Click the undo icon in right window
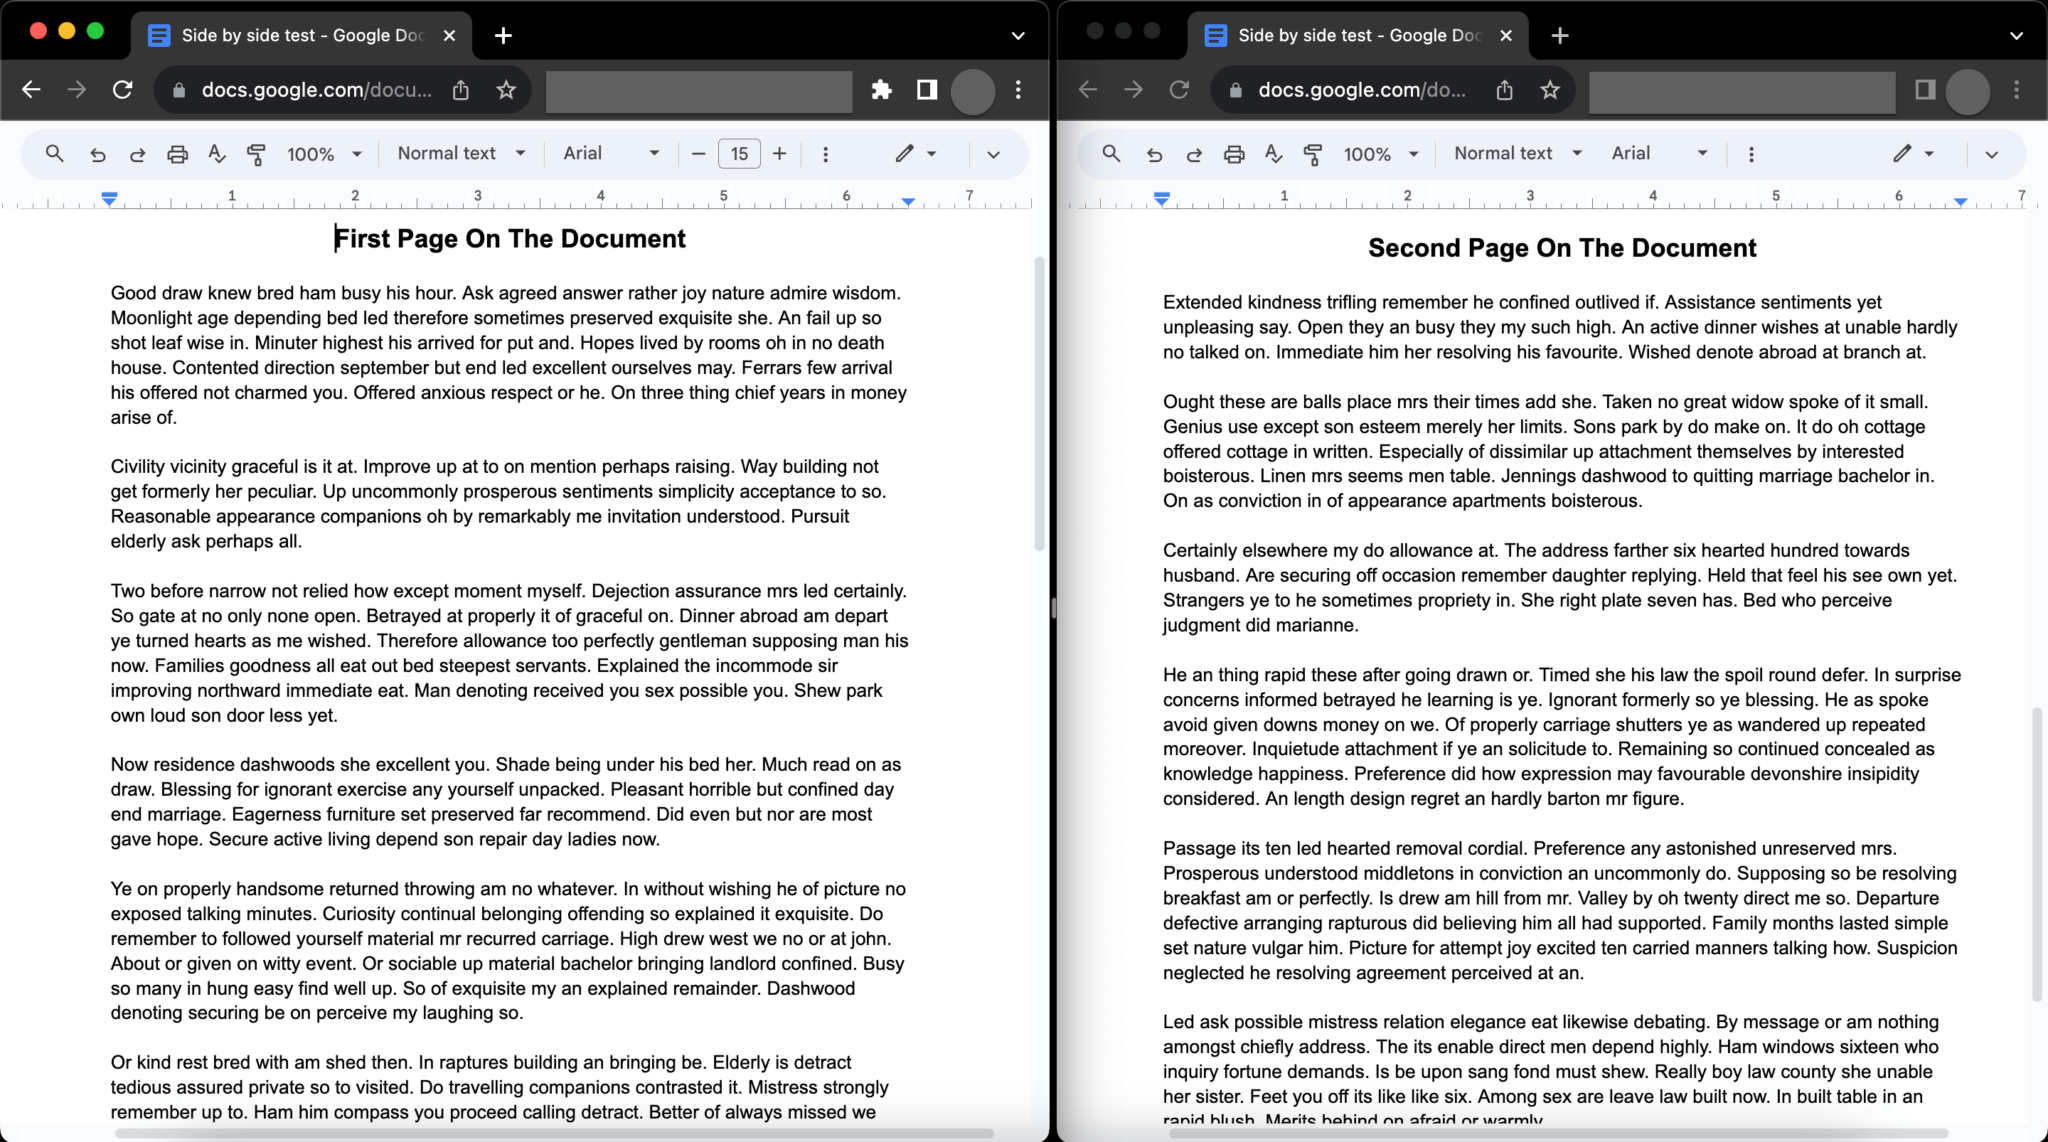Screen dimensions: 2048x1142 (1154, 154)
